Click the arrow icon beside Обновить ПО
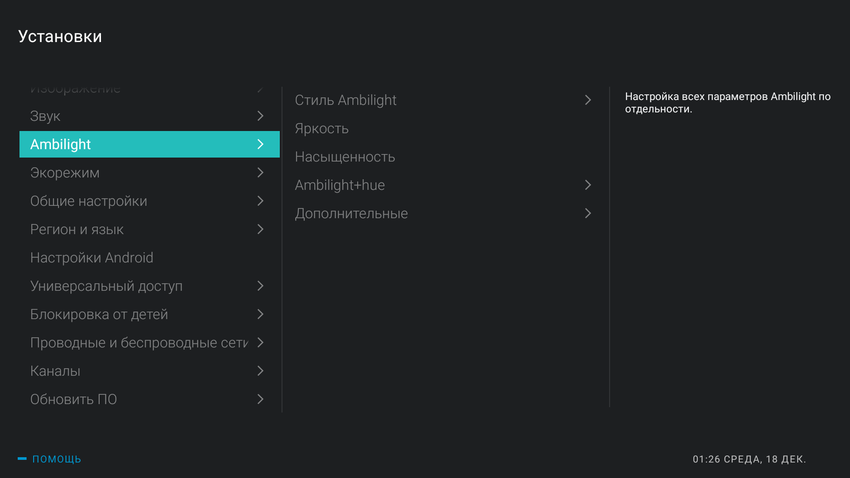Screen dimensions: 850x478 click(260, 399)
